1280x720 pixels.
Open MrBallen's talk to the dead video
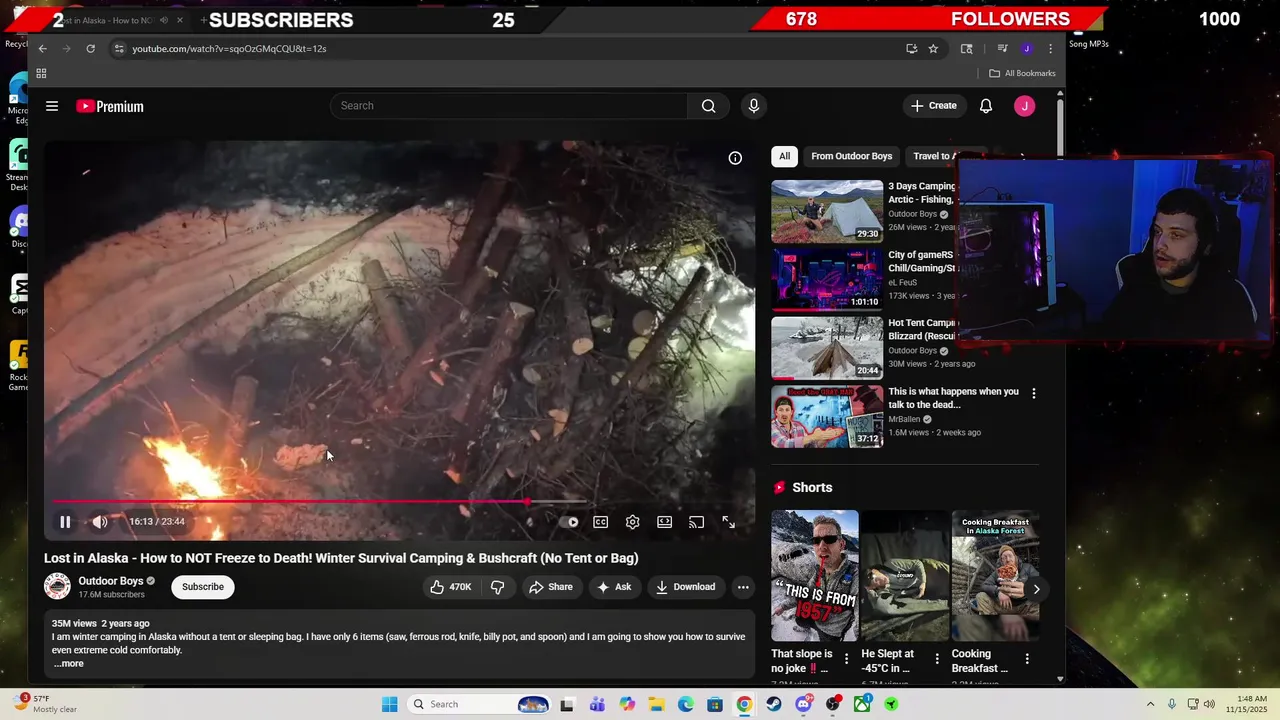pyautogui.click(x=827, y=416)
